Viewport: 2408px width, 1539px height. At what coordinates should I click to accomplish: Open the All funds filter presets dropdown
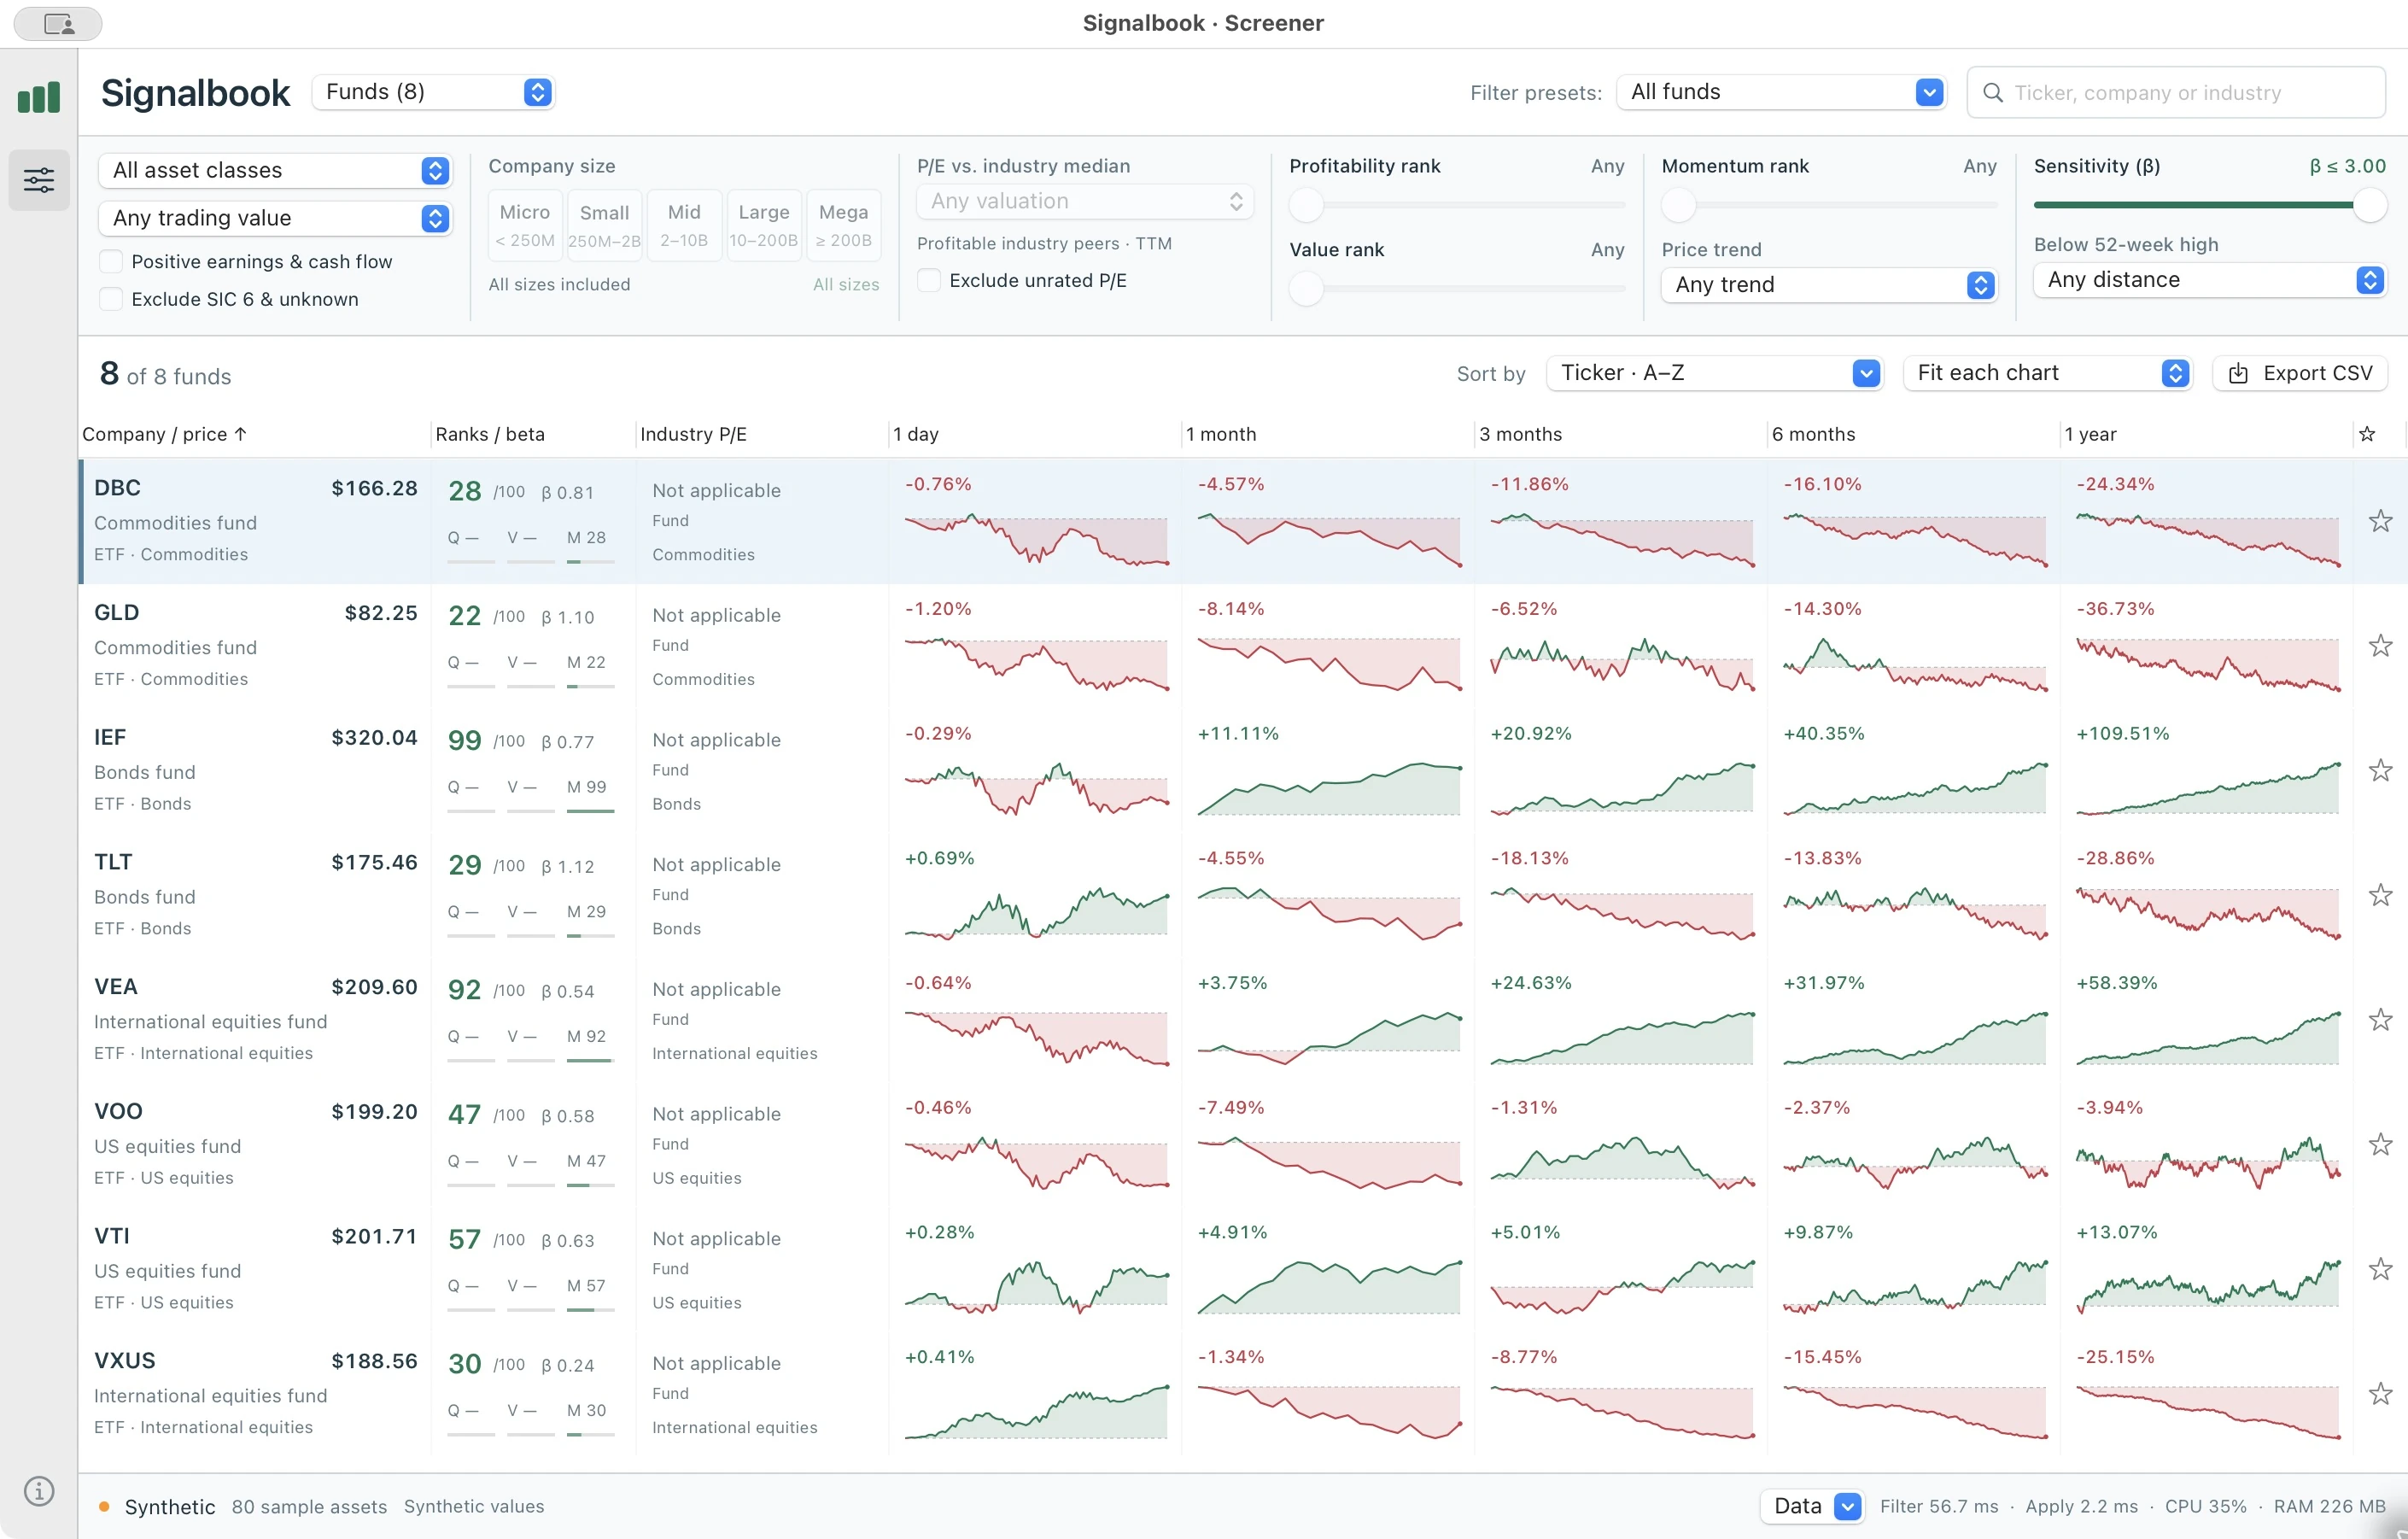[x=1781, y=92]
